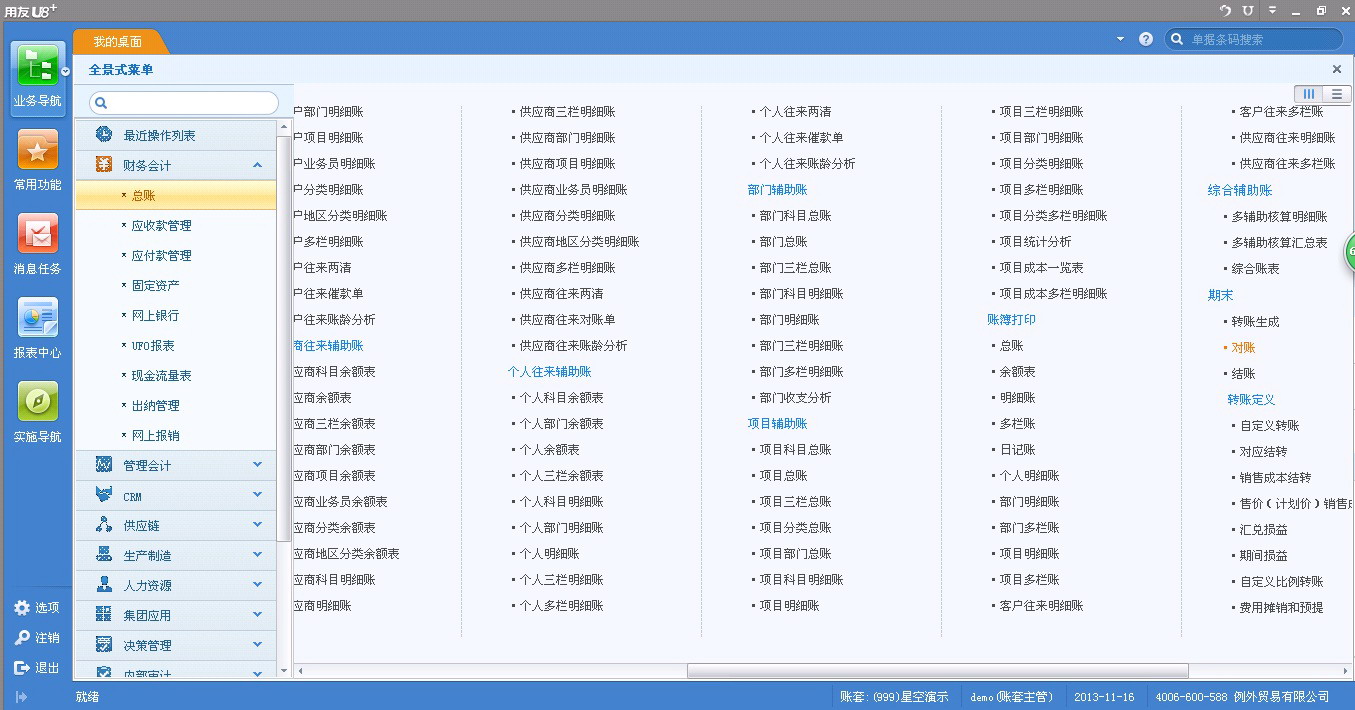Click the collapse sidebar arrow at bottom-left

[x=22, y=697]
